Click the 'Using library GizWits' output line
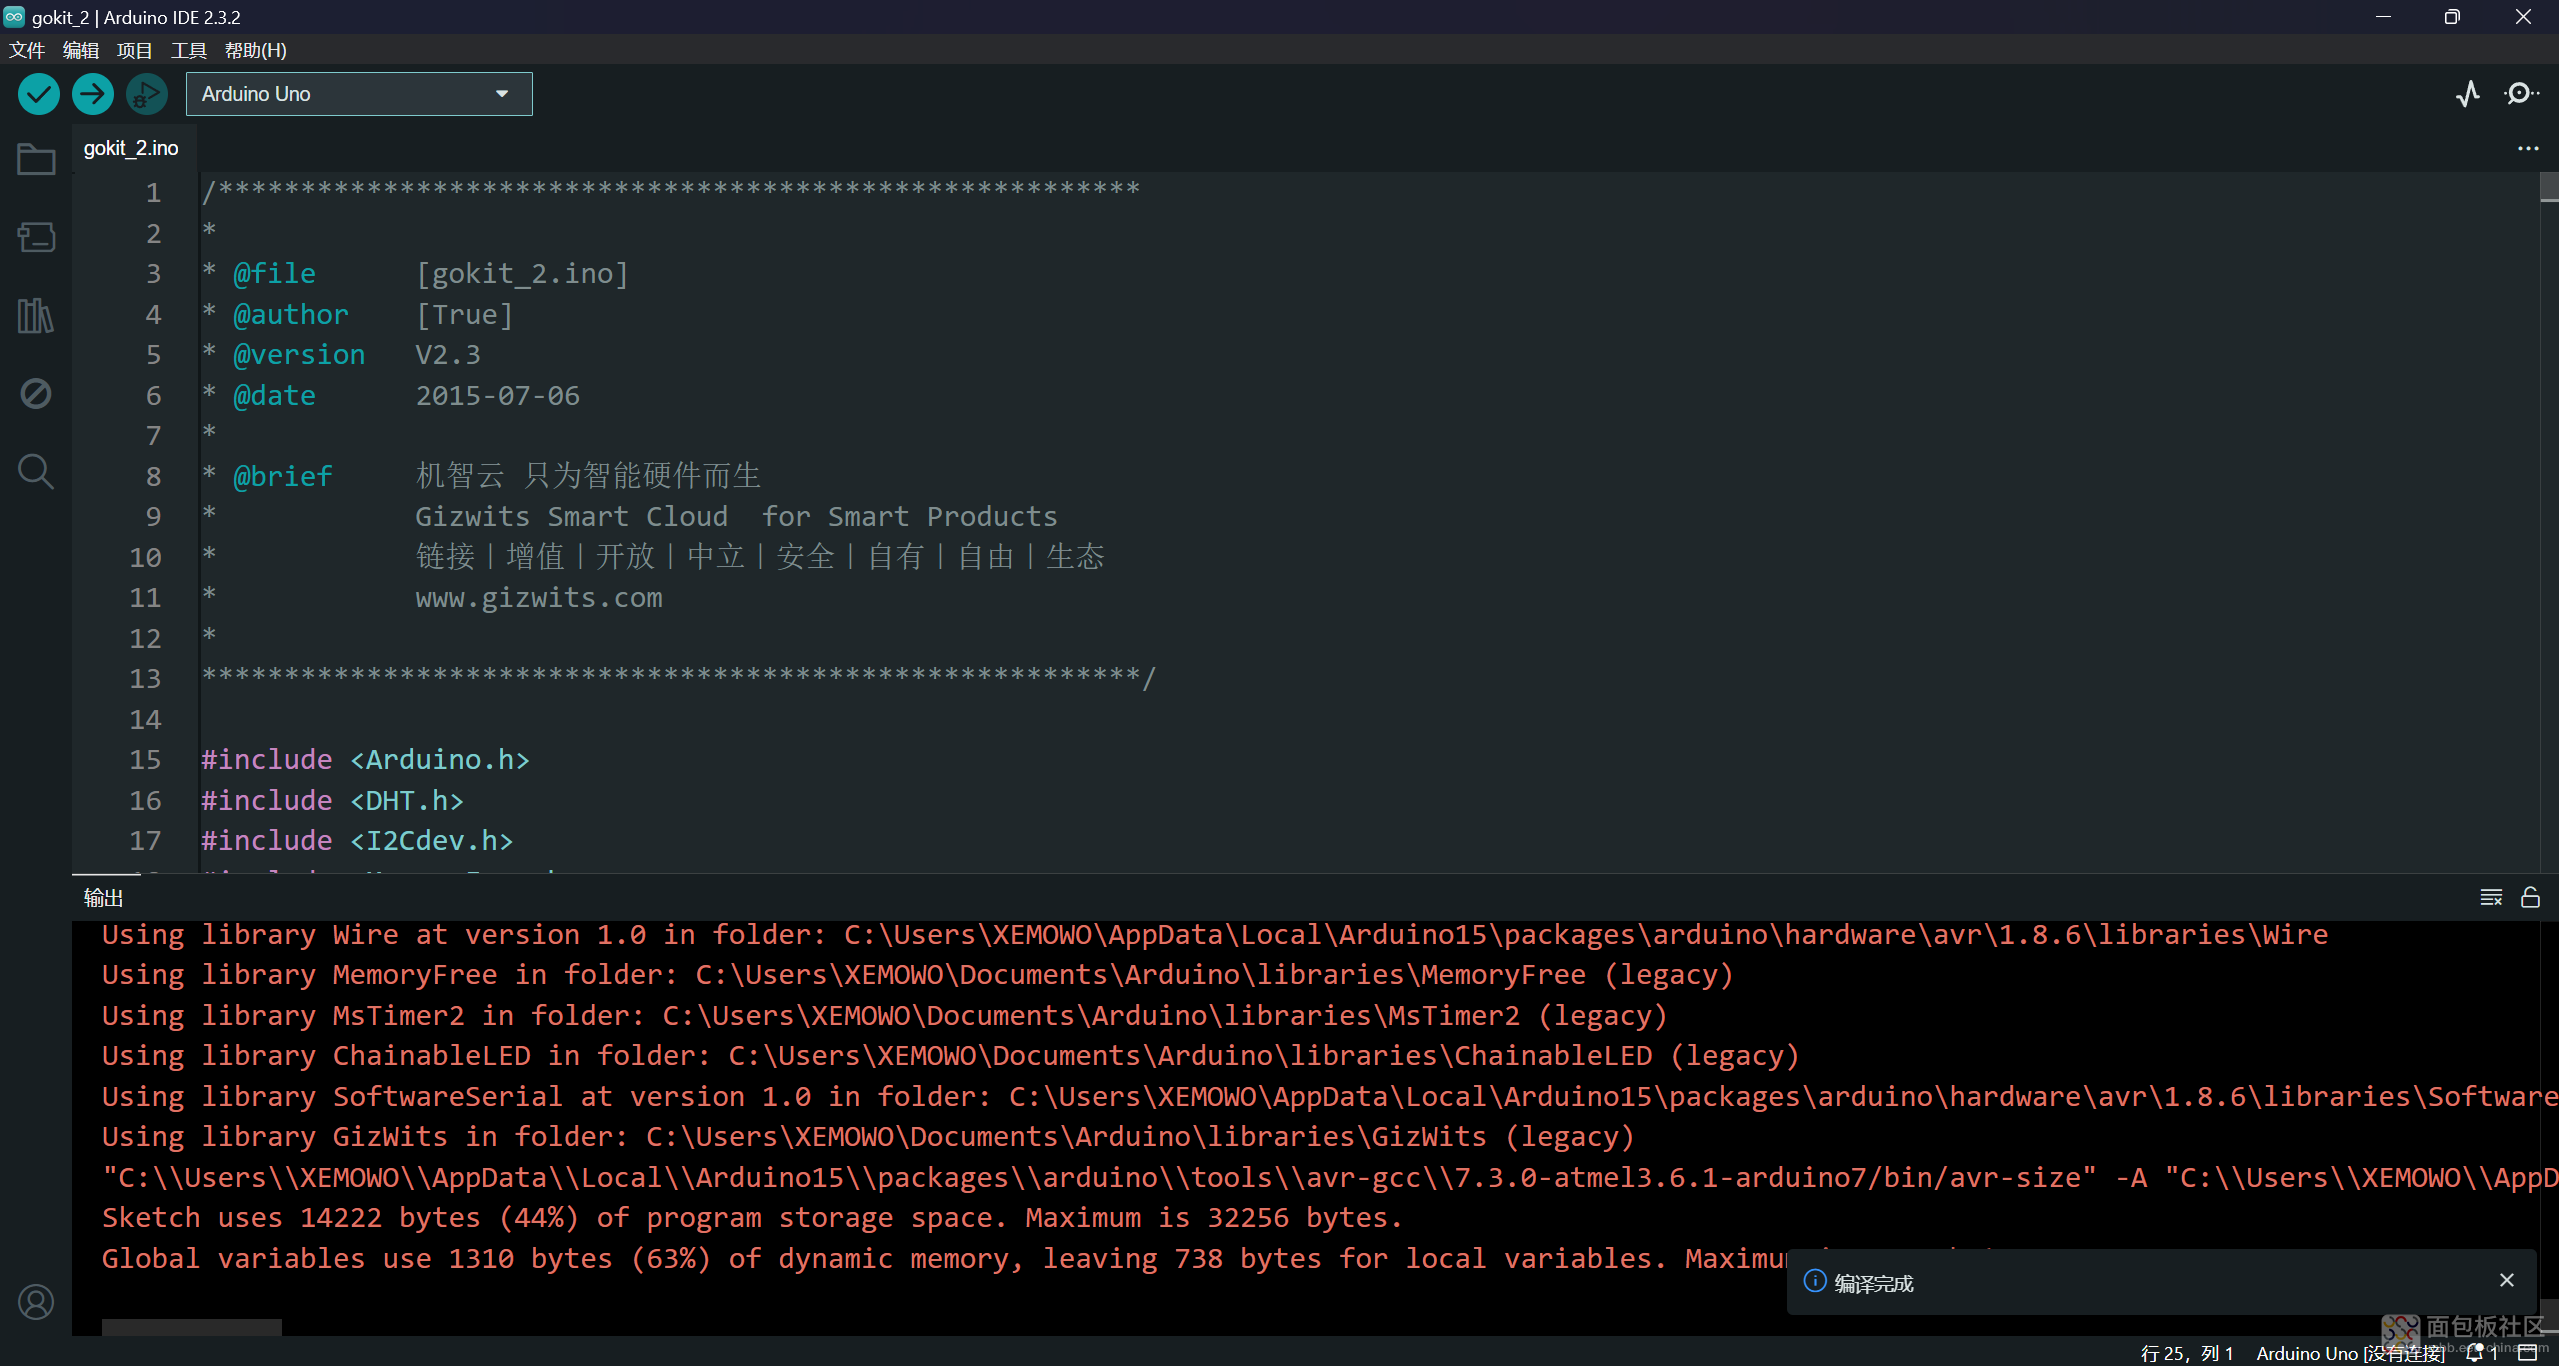The height and width of the screenshot is (1366, 2559). tap(868, 1137)
